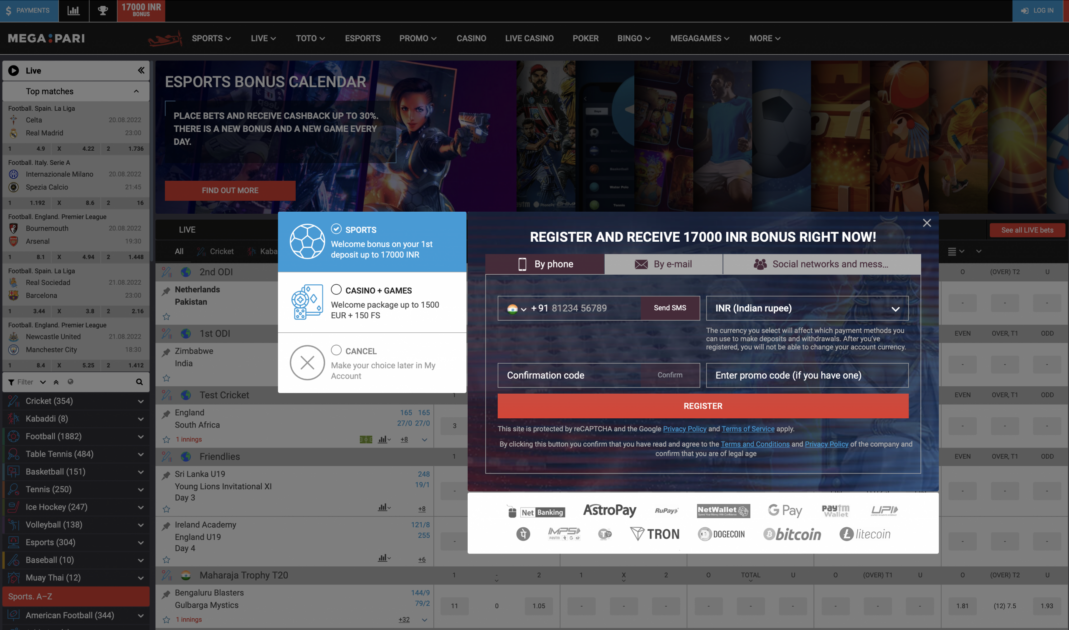Click the NetWallet payment logo
The width and height of the screenshot is (1069, 630).
click(723, 510)
